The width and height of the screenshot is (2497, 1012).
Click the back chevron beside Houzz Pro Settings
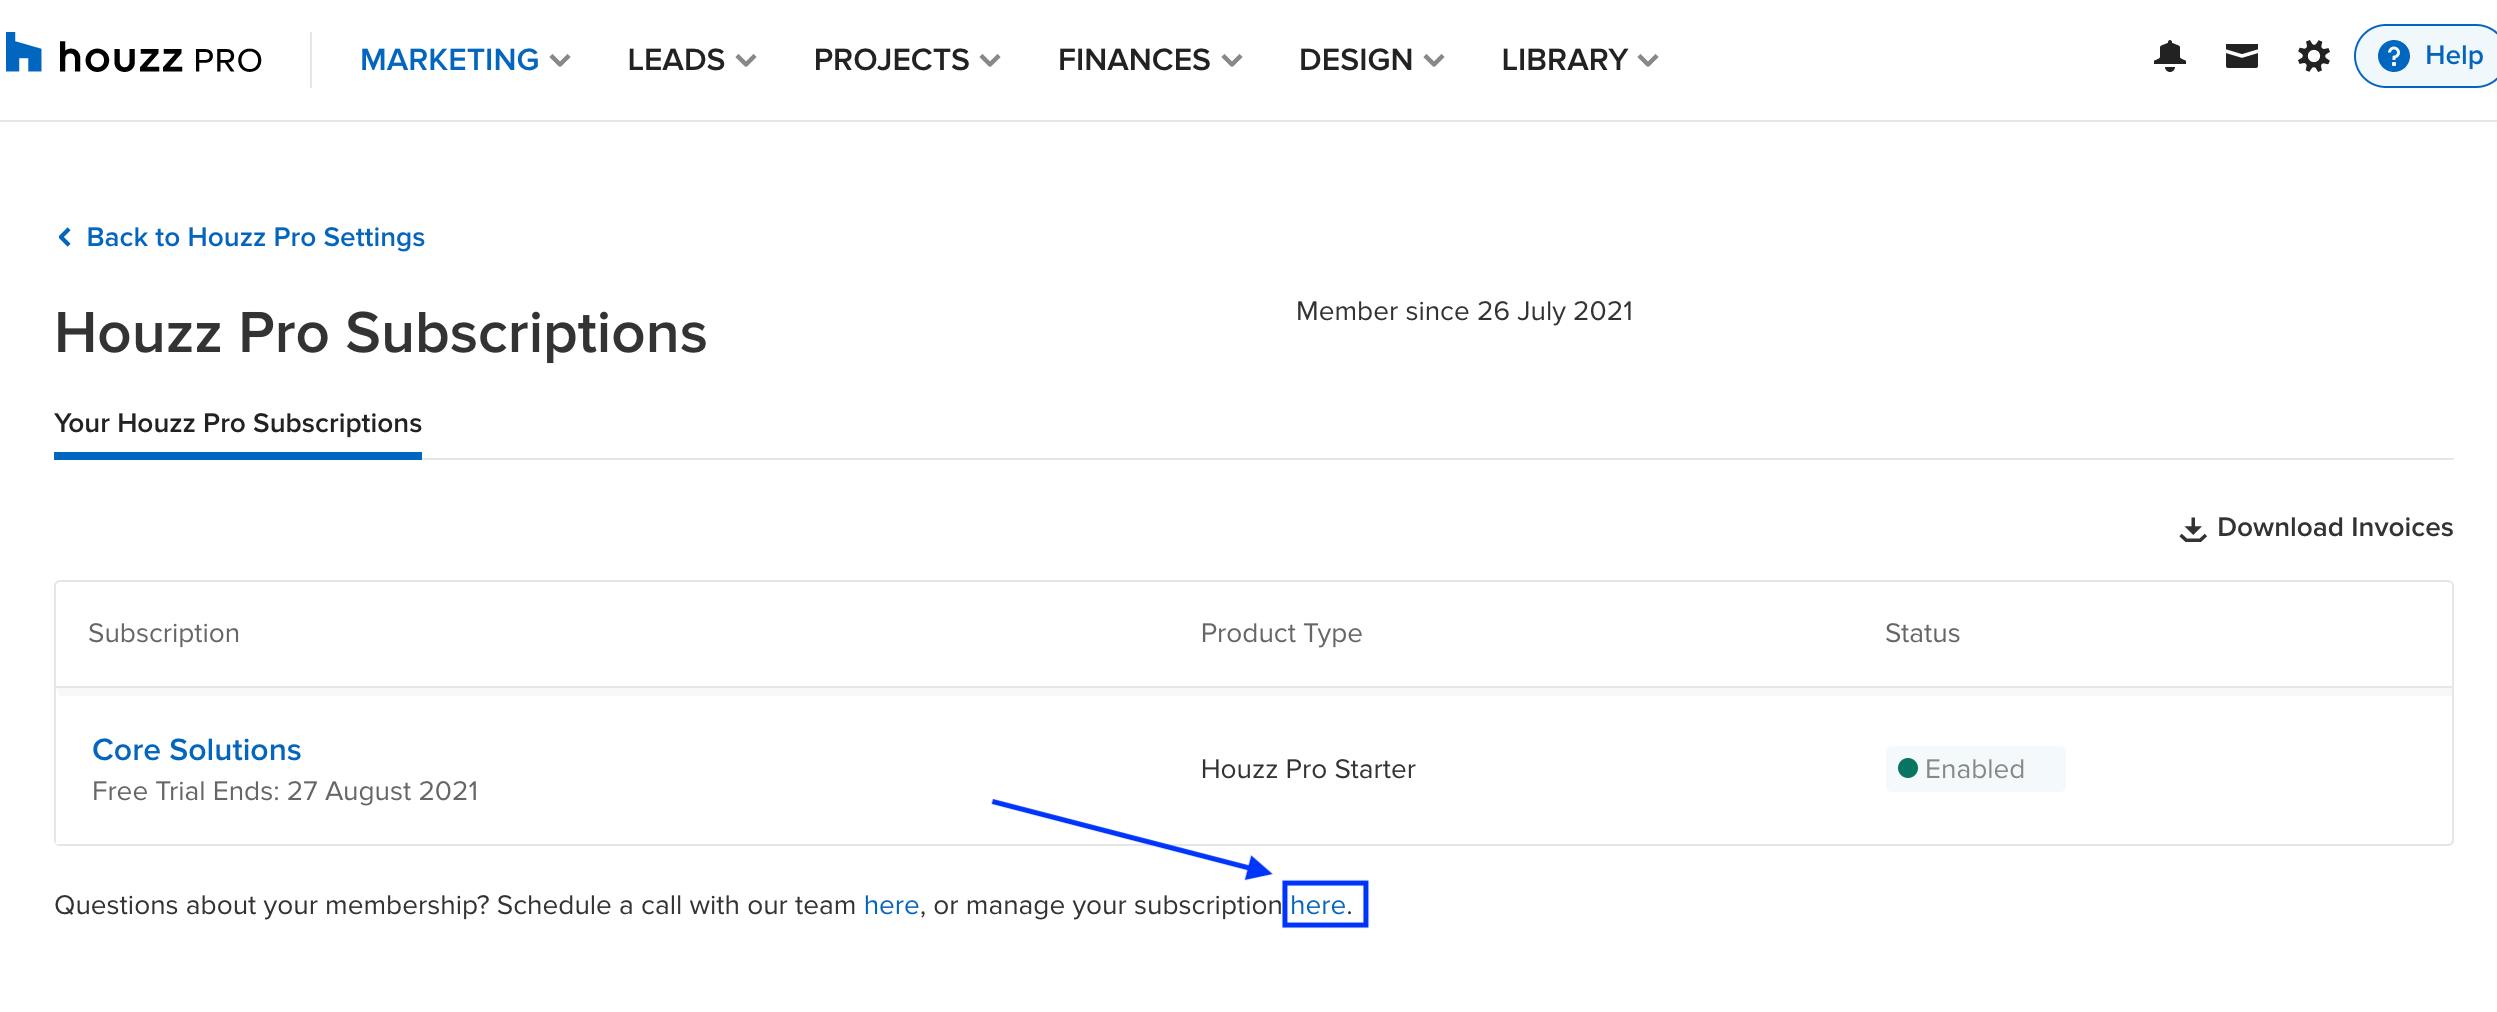tap(65, 236)
